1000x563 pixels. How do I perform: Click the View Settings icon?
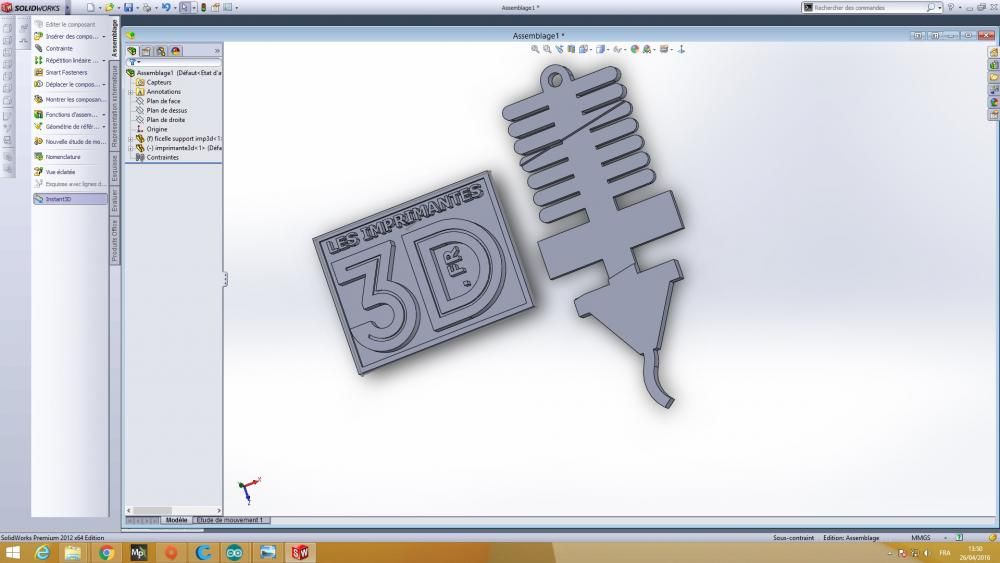664,49
